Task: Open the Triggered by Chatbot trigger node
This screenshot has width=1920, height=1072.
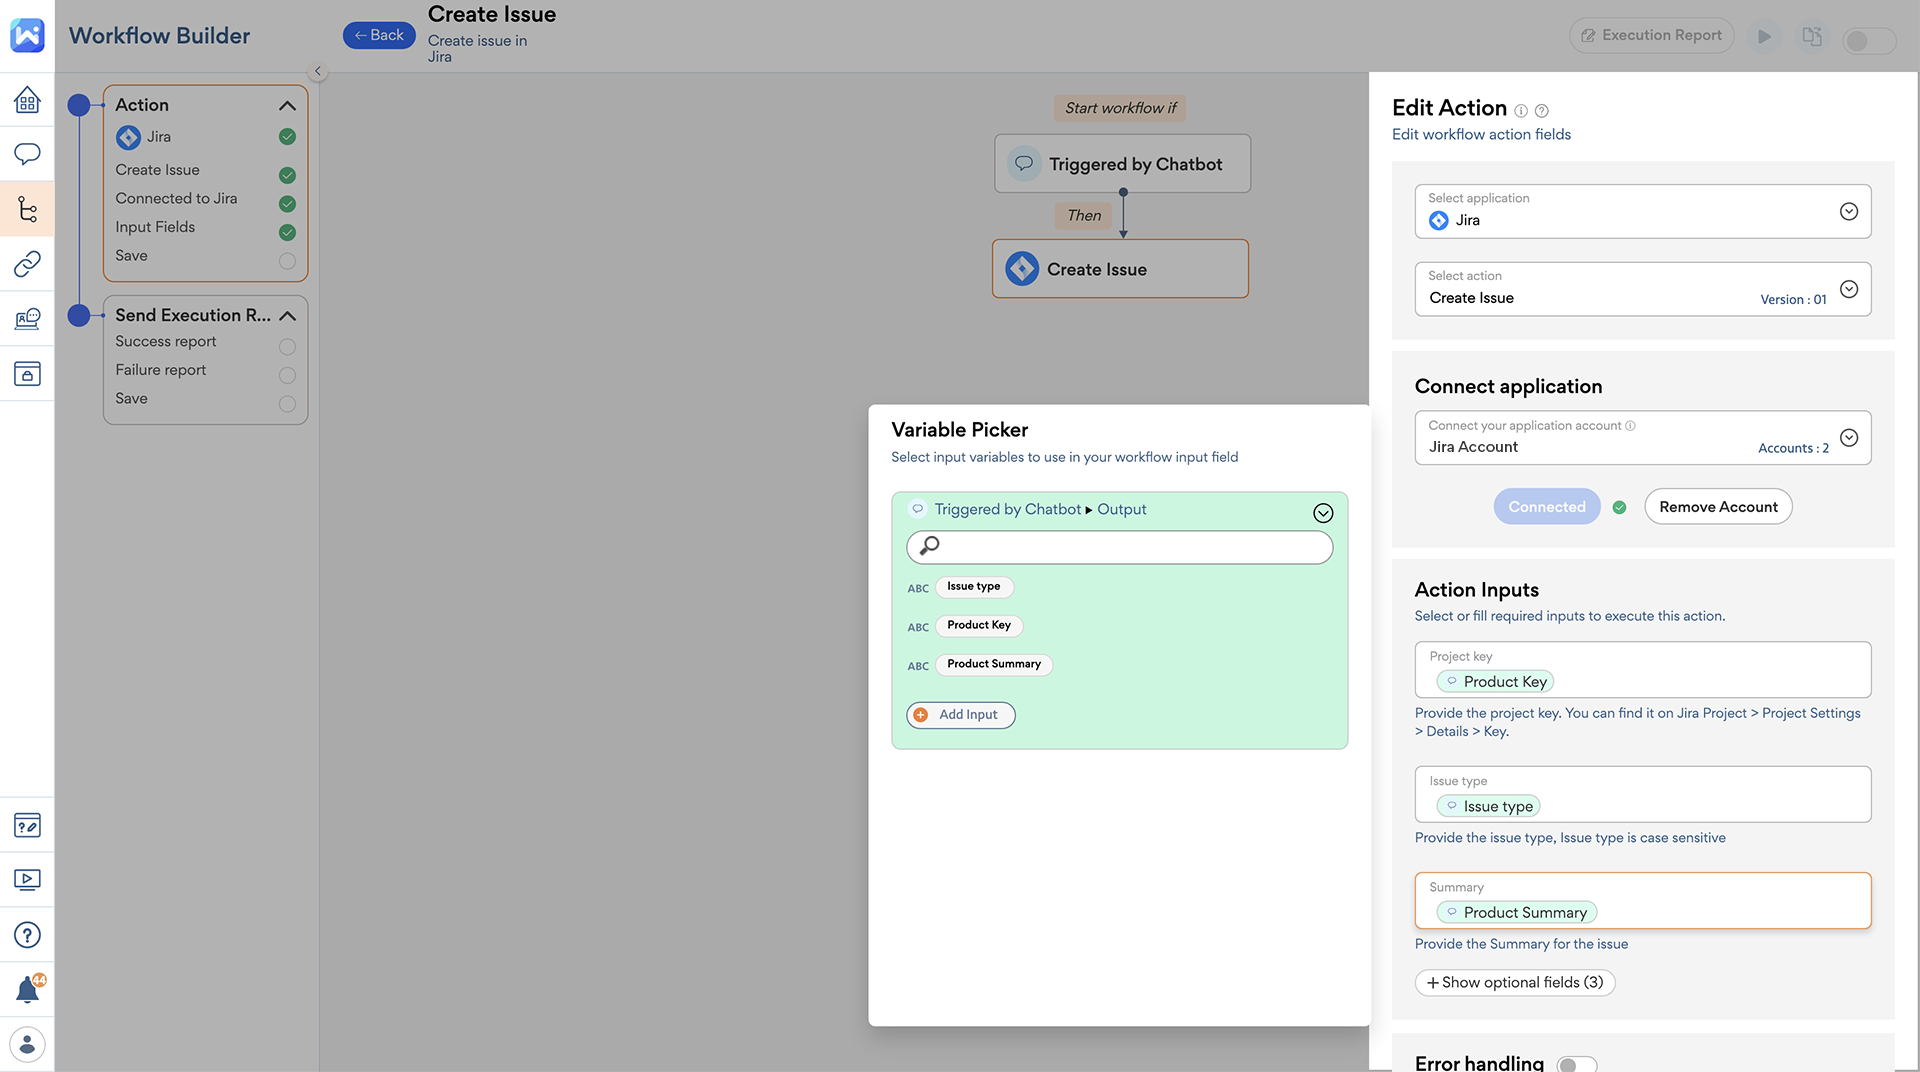Action: point(1121,163)
